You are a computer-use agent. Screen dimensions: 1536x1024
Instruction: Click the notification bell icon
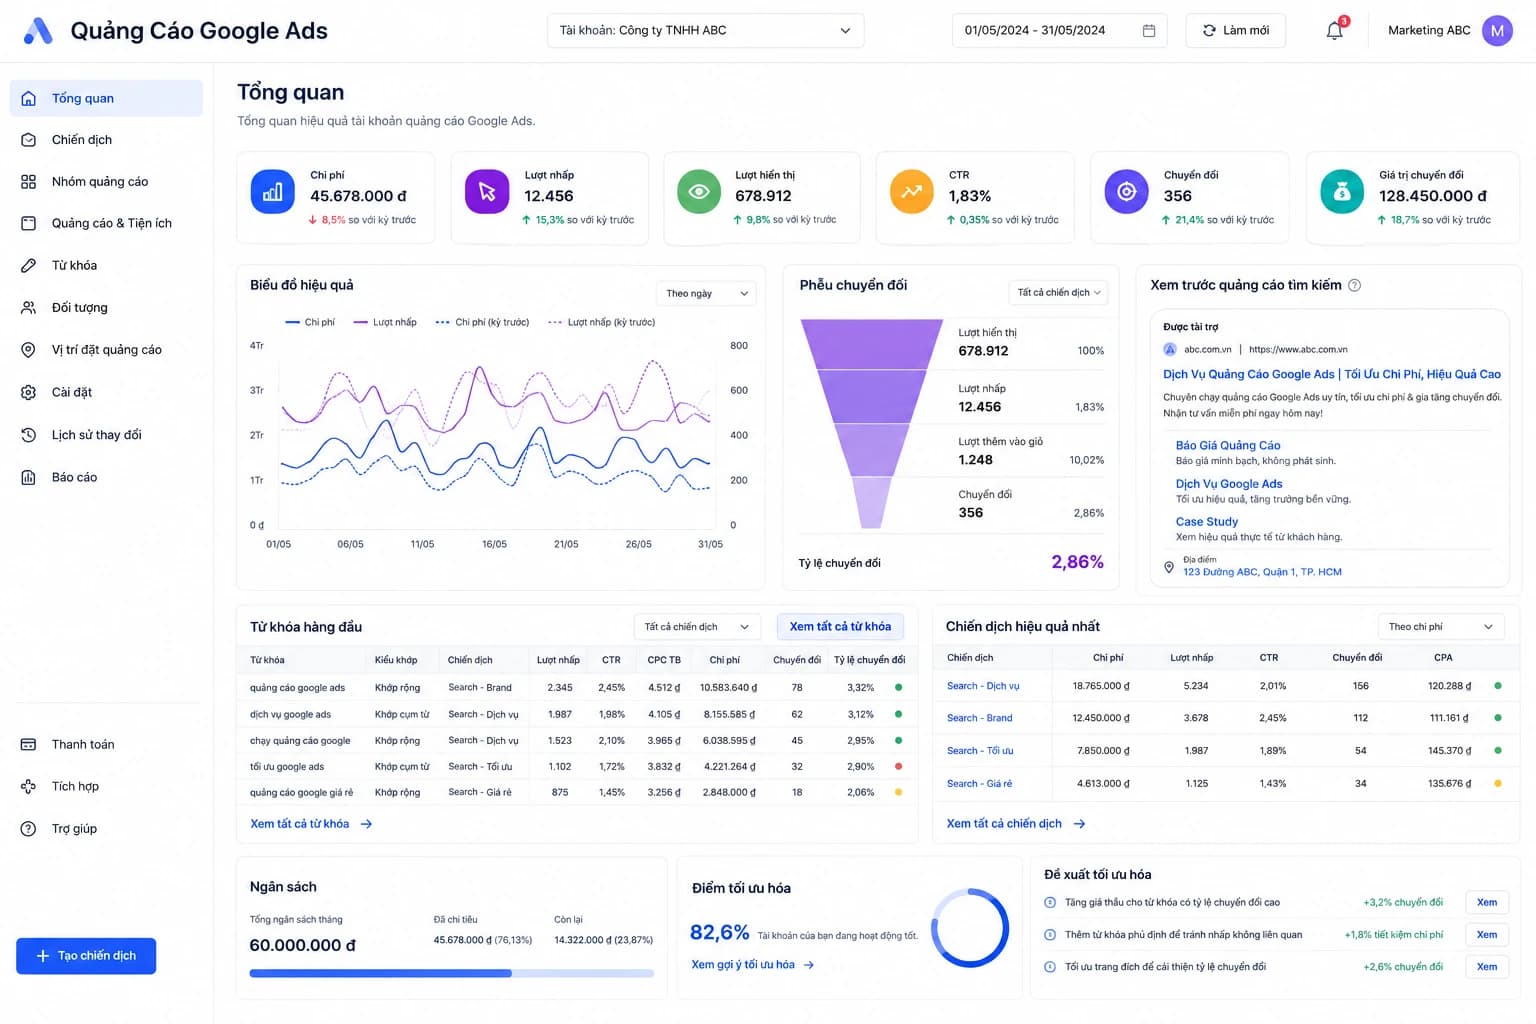click(x=1334, y=31)
